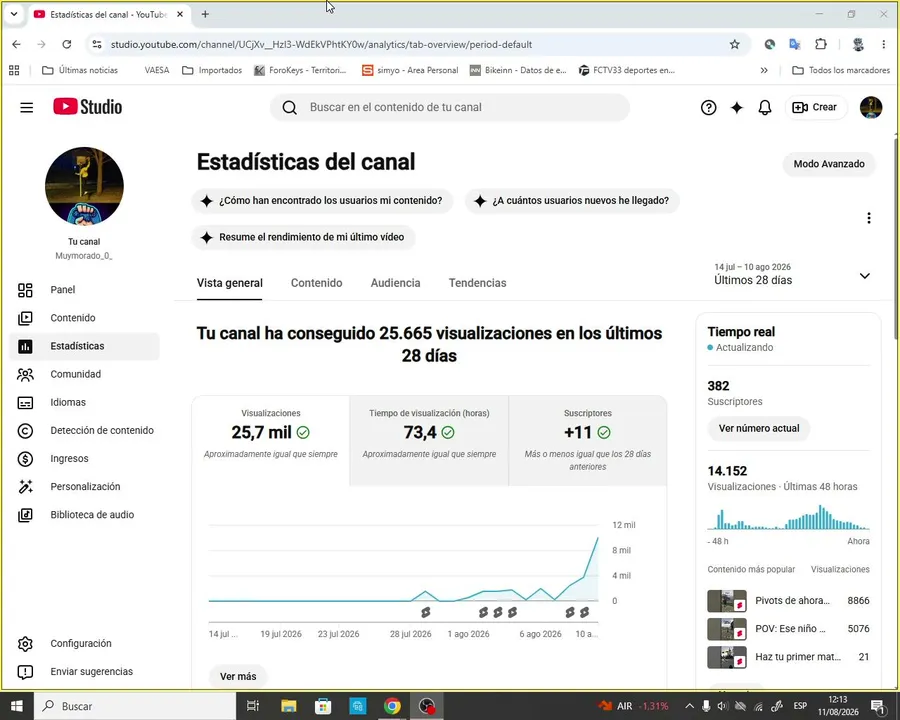900x720 pixels.
Task: Click the Ver número actual button
Action: pos(759,428)
